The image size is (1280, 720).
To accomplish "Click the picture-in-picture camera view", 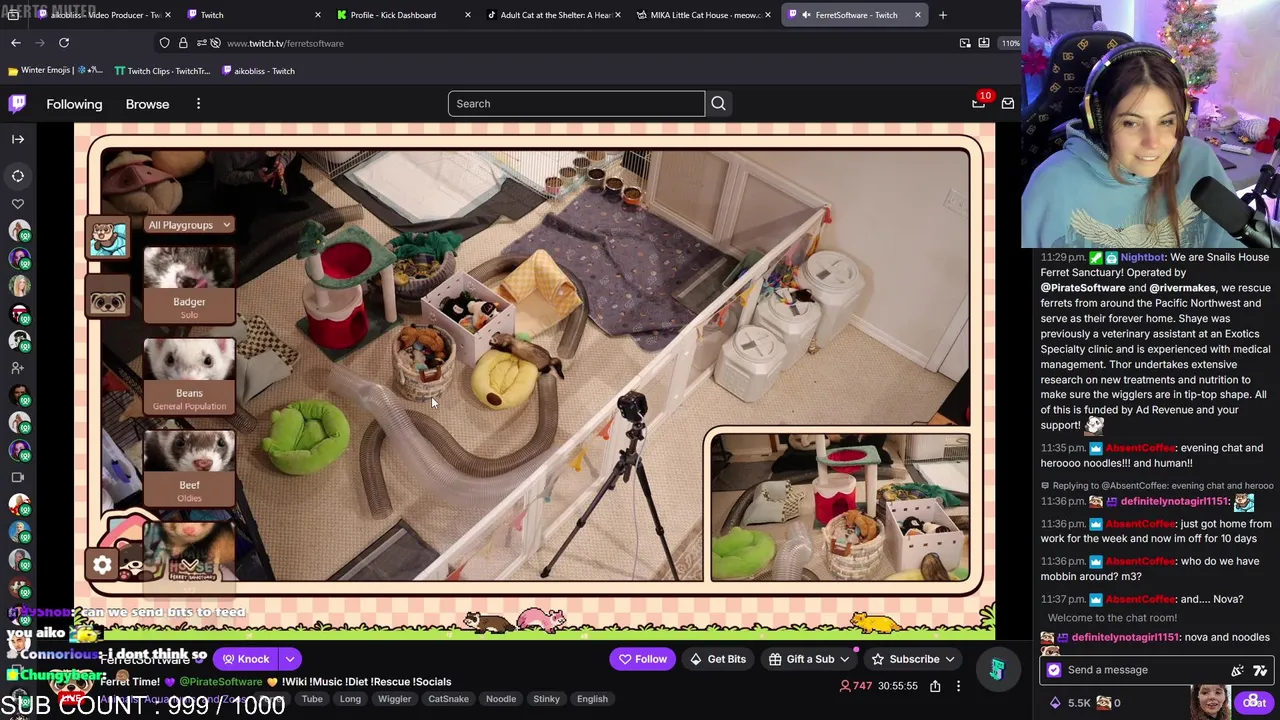I will 839,507.
